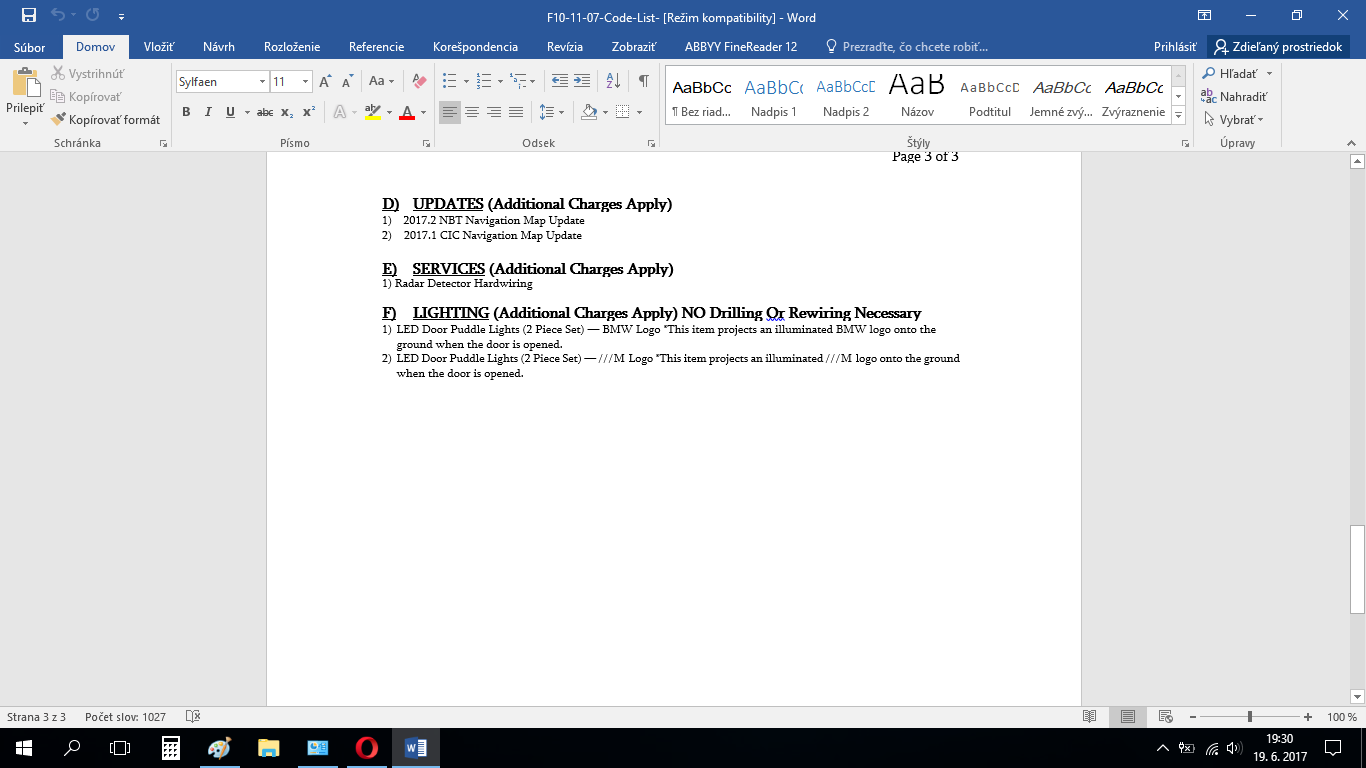Screen dimensions: 1366x768
Task: Expand the Styles gallery more arrow
Action: (x=1179, y=116)
